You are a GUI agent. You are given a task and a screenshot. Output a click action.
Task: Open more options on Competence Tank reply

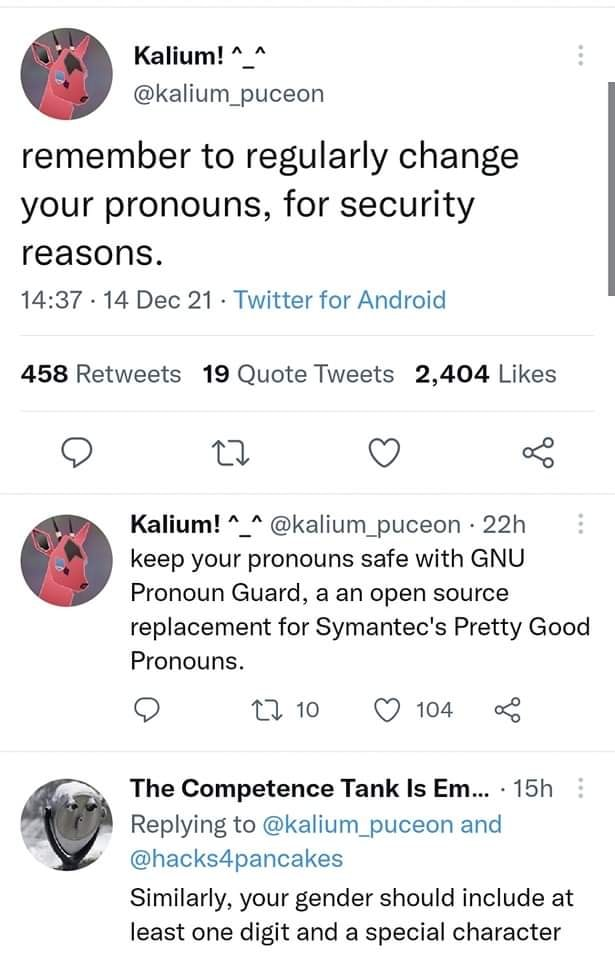580,789
